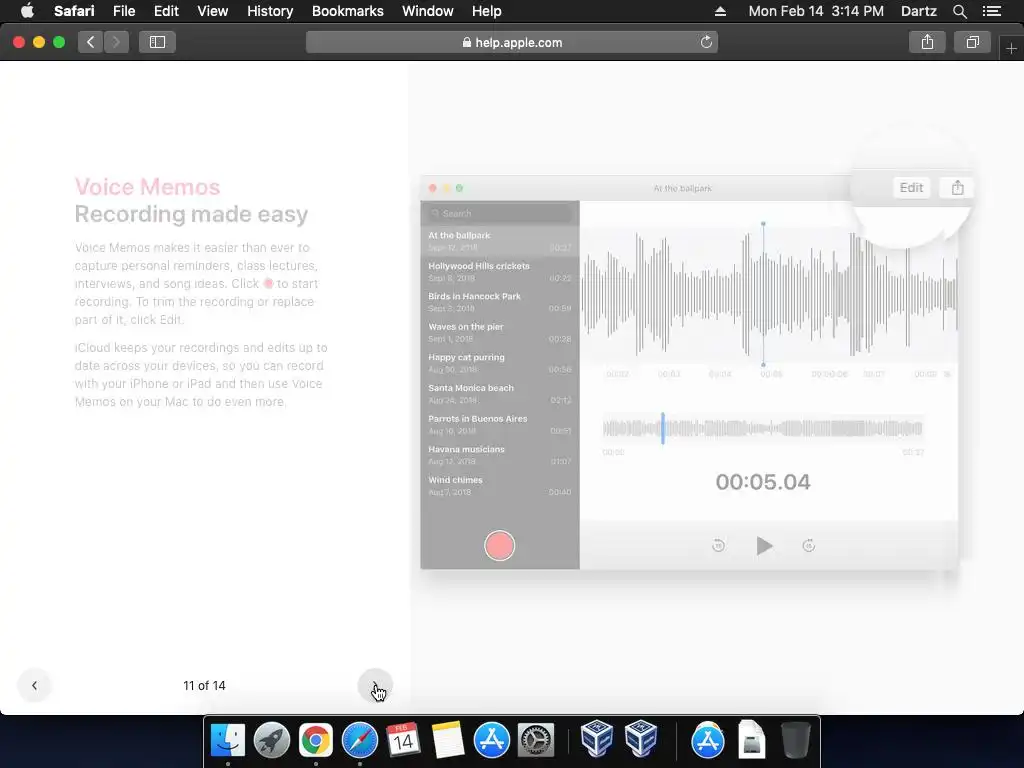Click Safari's forward arrow button
Viewport: 1024px width, 768px height.
(116, 42)
